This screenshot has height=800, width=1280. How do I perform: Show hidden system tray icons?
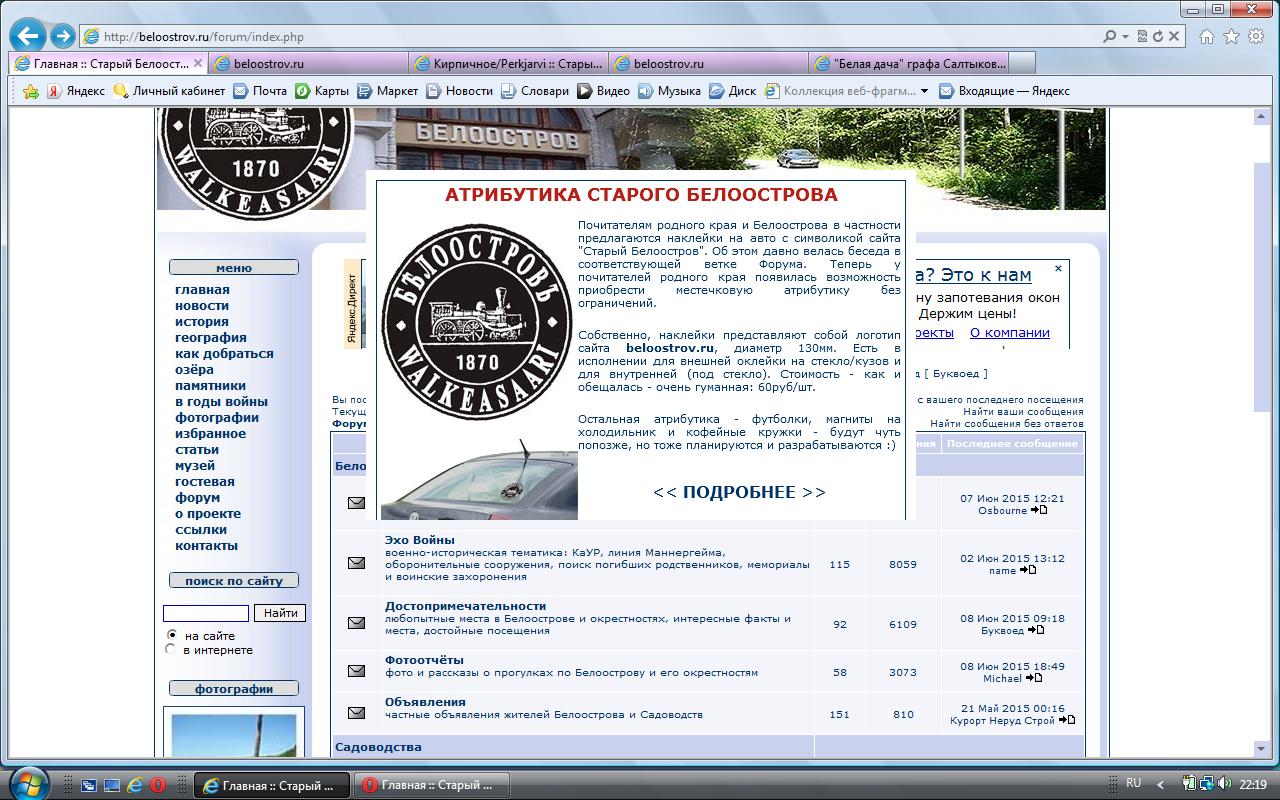coord(1161,784)
